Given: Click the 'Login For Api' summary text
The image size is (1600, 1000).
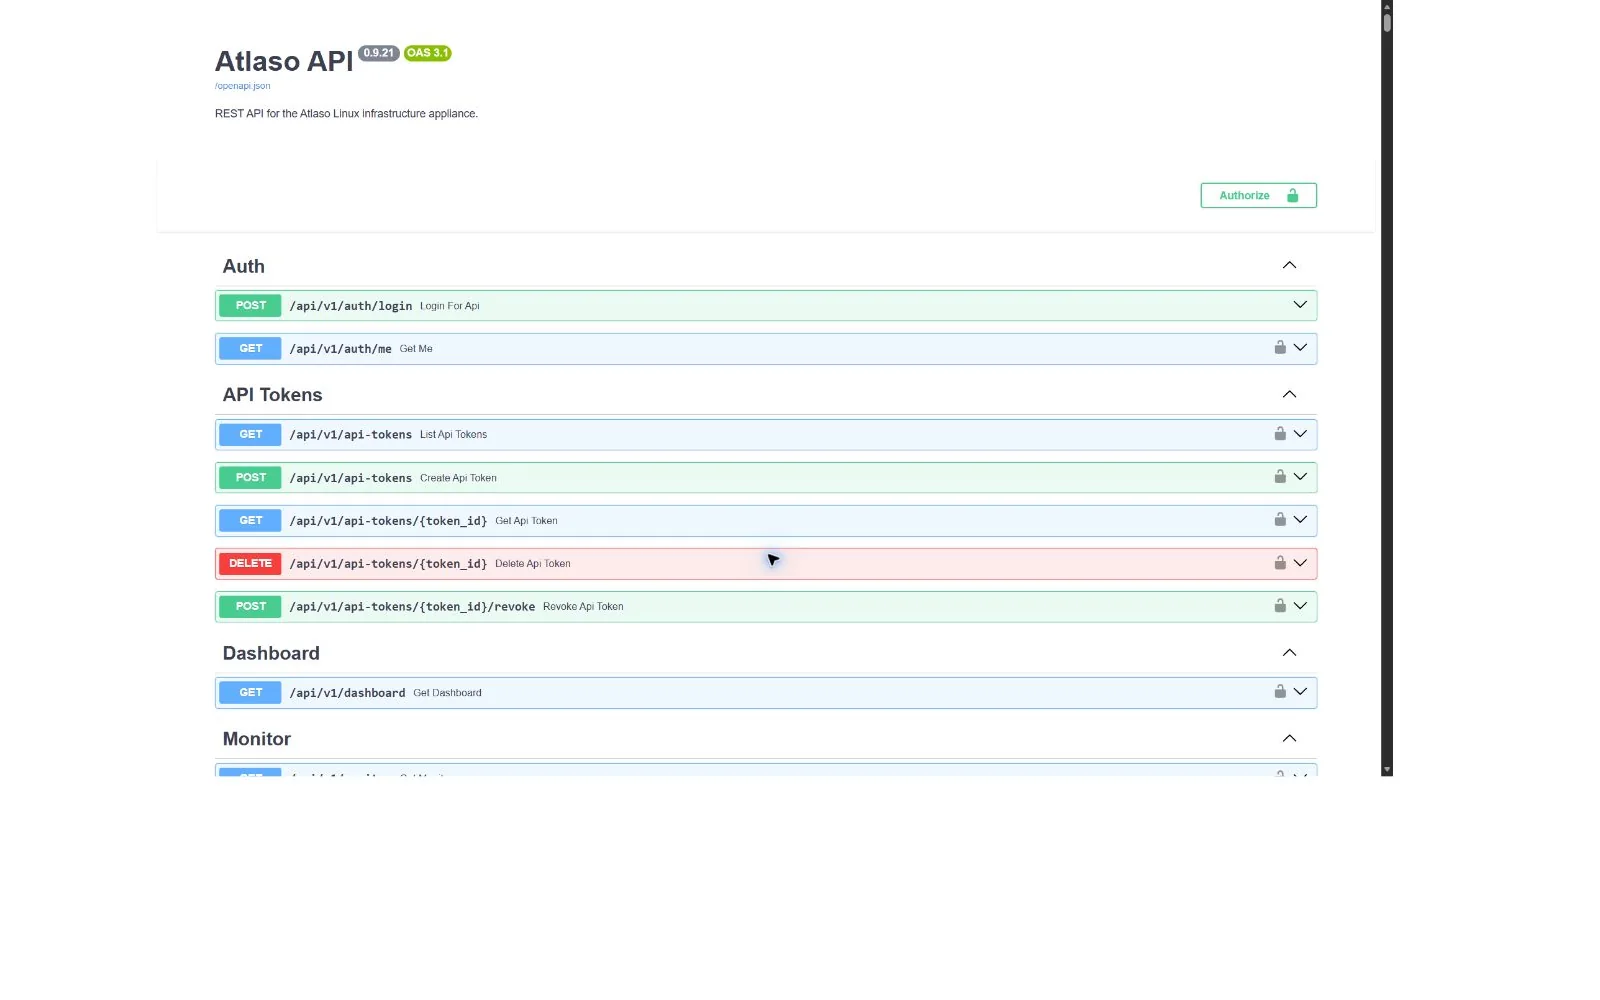Looking at the screenshot, I should coord(450,306).
